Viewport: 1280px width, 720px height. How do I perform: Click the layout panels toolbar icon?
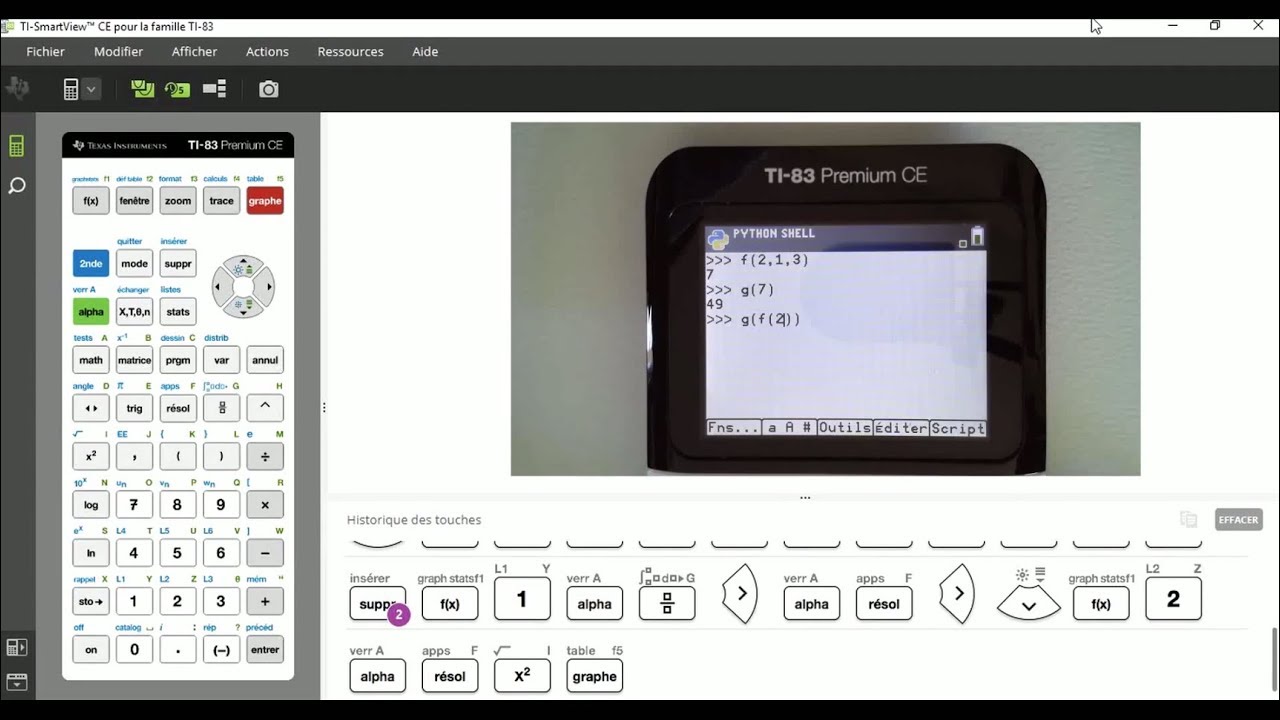pos(214,89)
